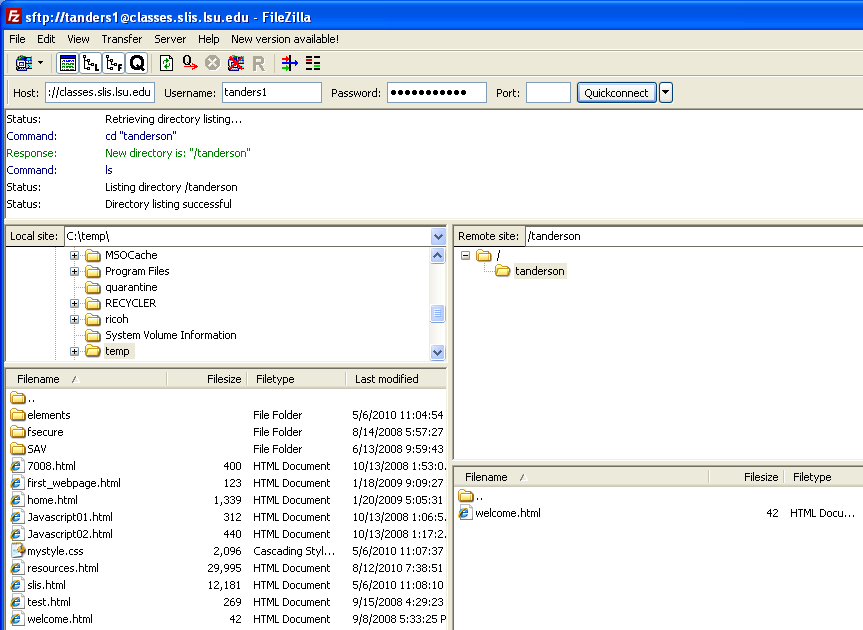Screen dimensions: 863x630
Task: Sort local files by Last modified column
Action: point(386,379)
